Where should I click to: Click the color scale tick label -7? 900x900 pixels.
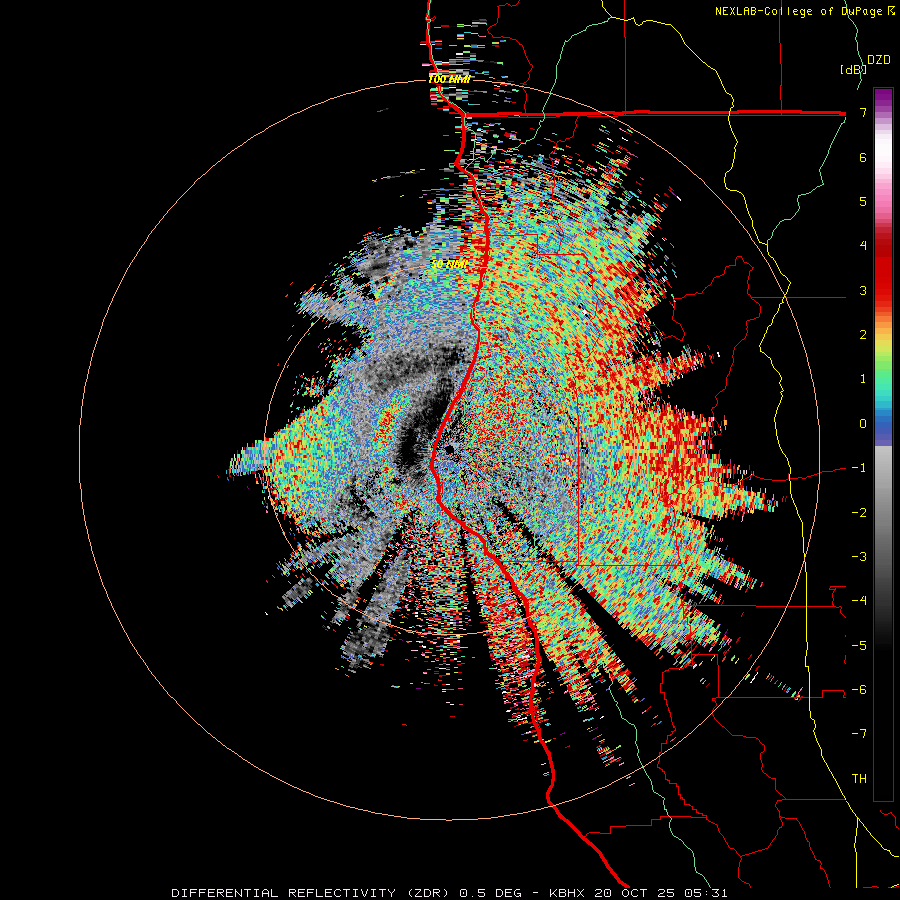pos(859,734)
